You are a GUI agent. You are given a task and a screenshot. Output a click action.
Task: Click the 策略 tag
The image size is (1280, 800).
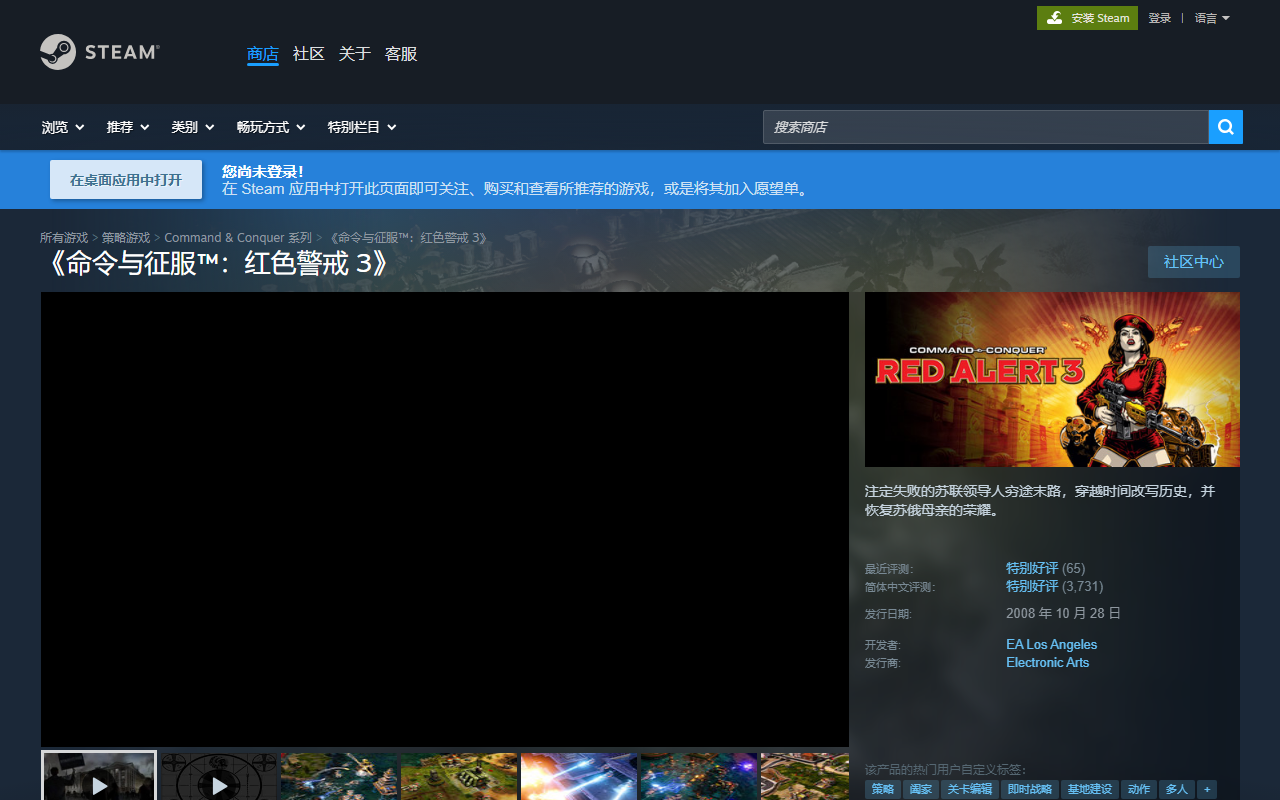point(883,789)
